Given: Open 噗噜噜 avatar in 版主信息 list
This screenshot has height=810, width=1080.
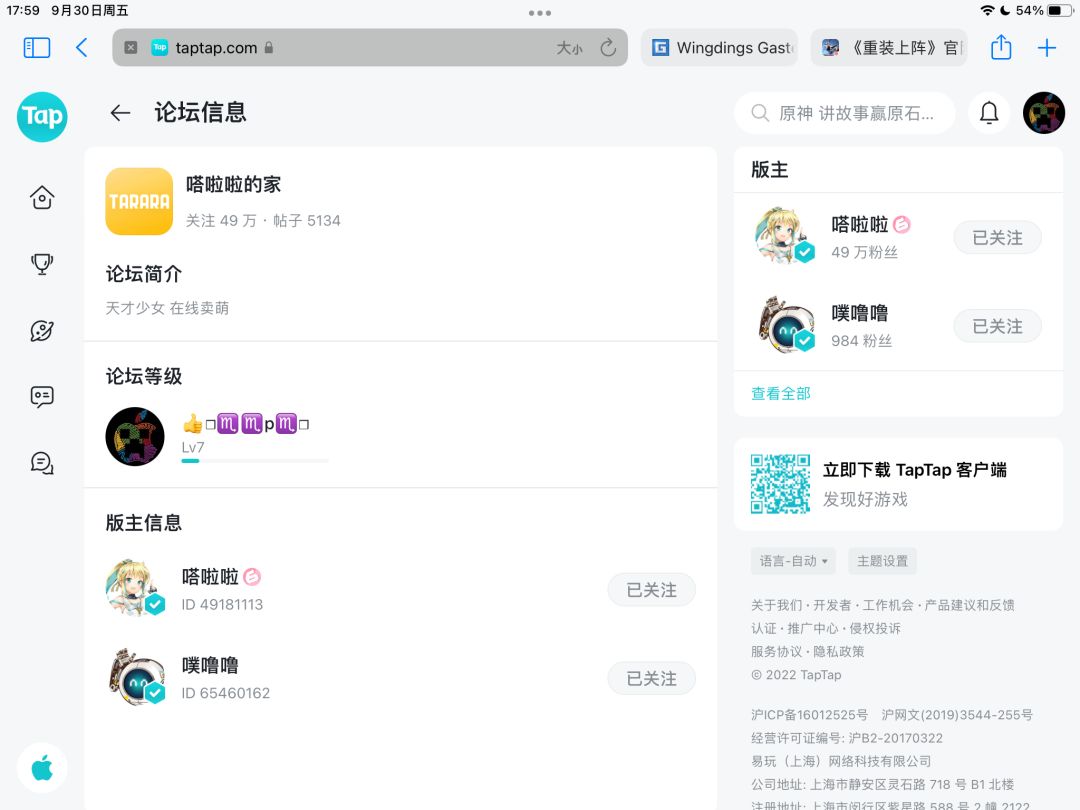Looking at the screenshot, I should tap(136, 676).
